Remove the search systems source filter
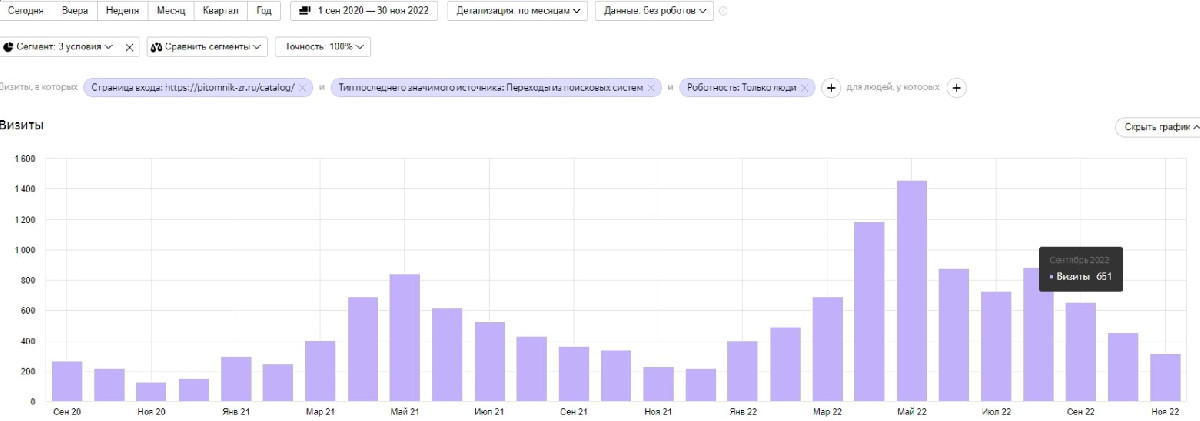 [651, 88]
